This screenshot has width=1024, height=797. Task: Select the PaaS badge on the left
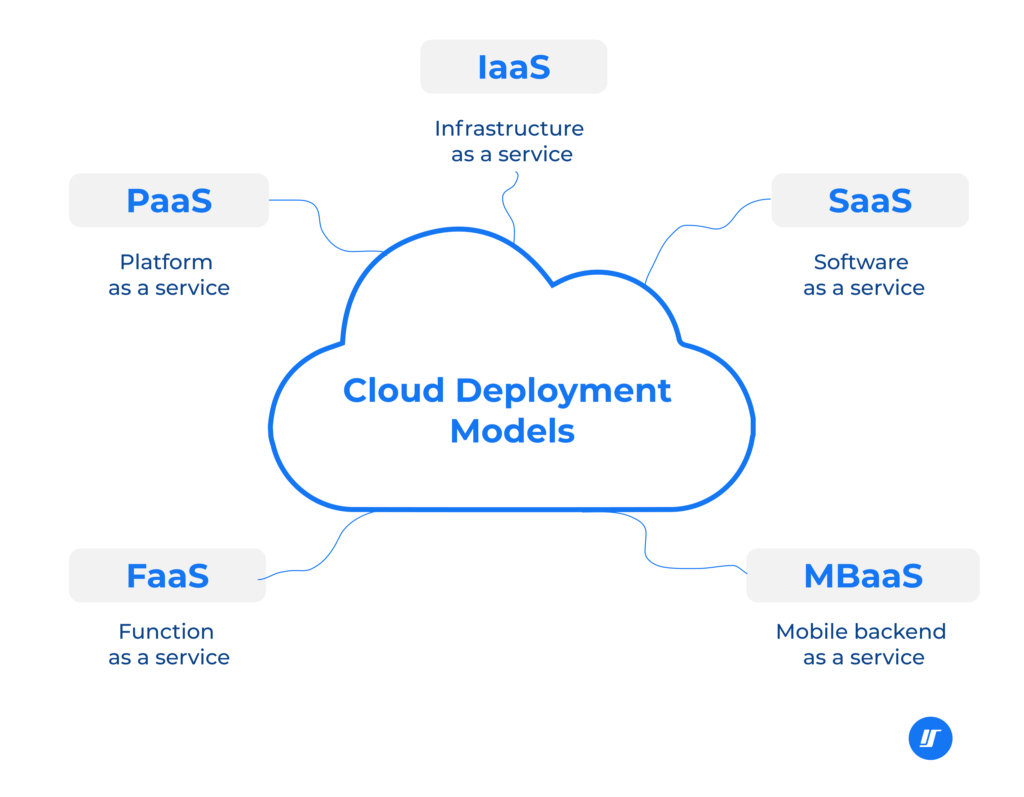[168, 200]
